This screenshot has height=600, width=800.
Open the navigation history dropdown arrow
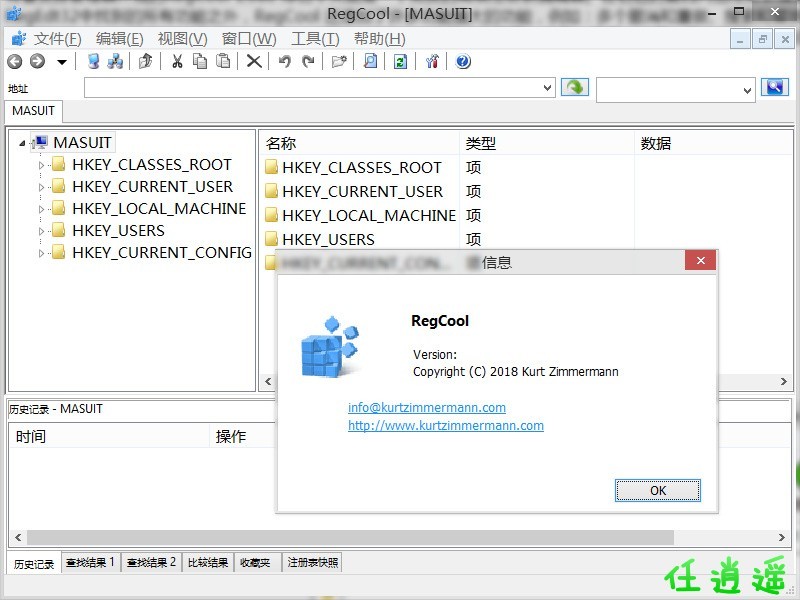pyautogui.click(x=62, y=62)
